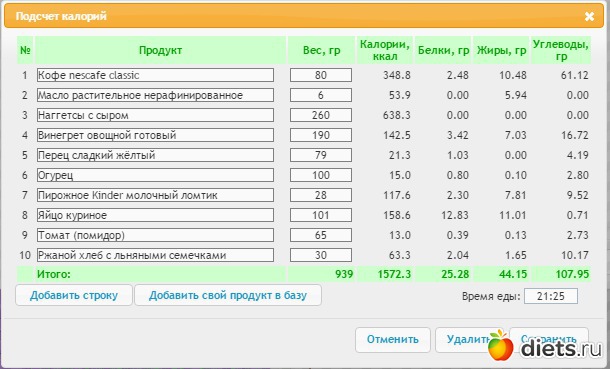Select weight field 80 for coffee

[x=321, y=75]
